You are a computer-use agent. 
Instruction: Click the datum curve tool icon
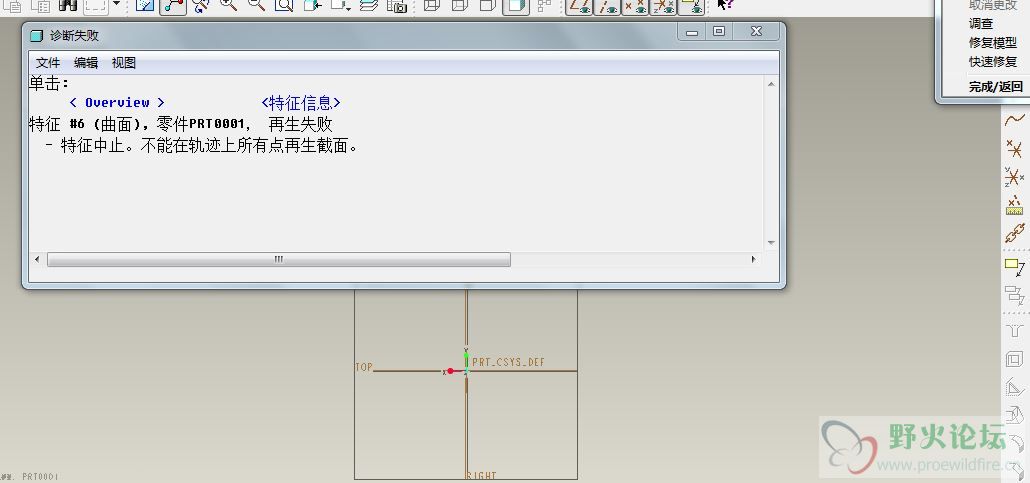pos(1014,120)
